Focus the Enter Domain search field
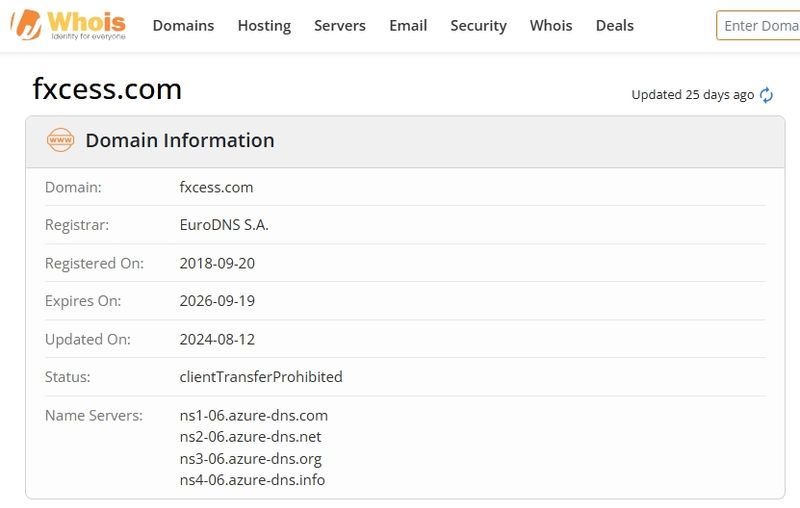The width and height of the screenshot is (800, 508). pyautogui.click(x=758, y=26)
